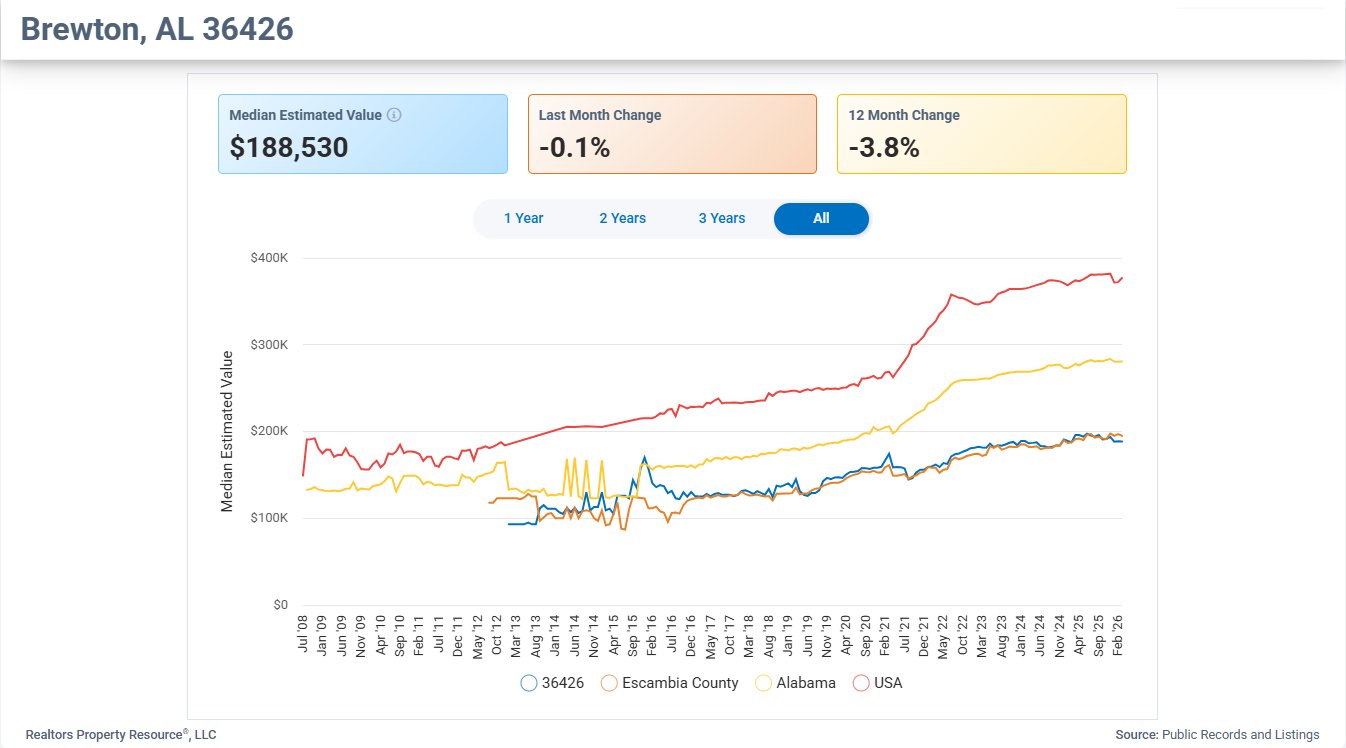Click the Jul '08 x-axis label
The height and width of the screenshot is (748, 1346).
[x=304, y=632]
